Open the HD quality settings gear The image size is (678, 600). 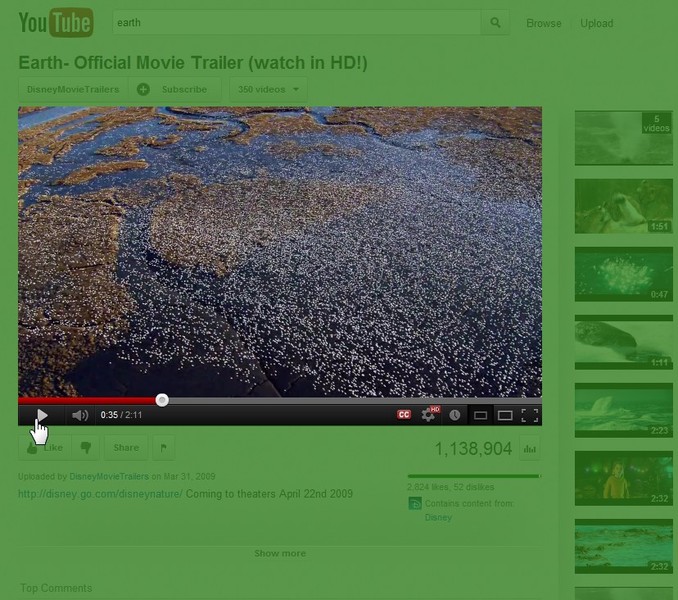pyautogui.click(x=429, y=414)
